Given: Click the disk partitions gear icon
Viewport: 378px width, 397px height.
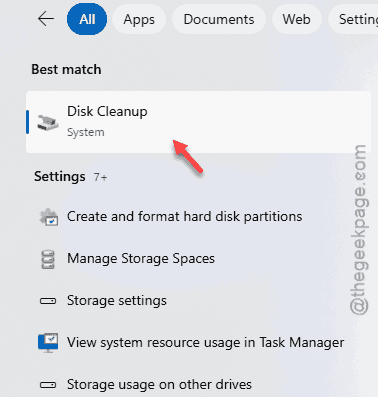Looking at the screenshot, I should coord(49,217).
